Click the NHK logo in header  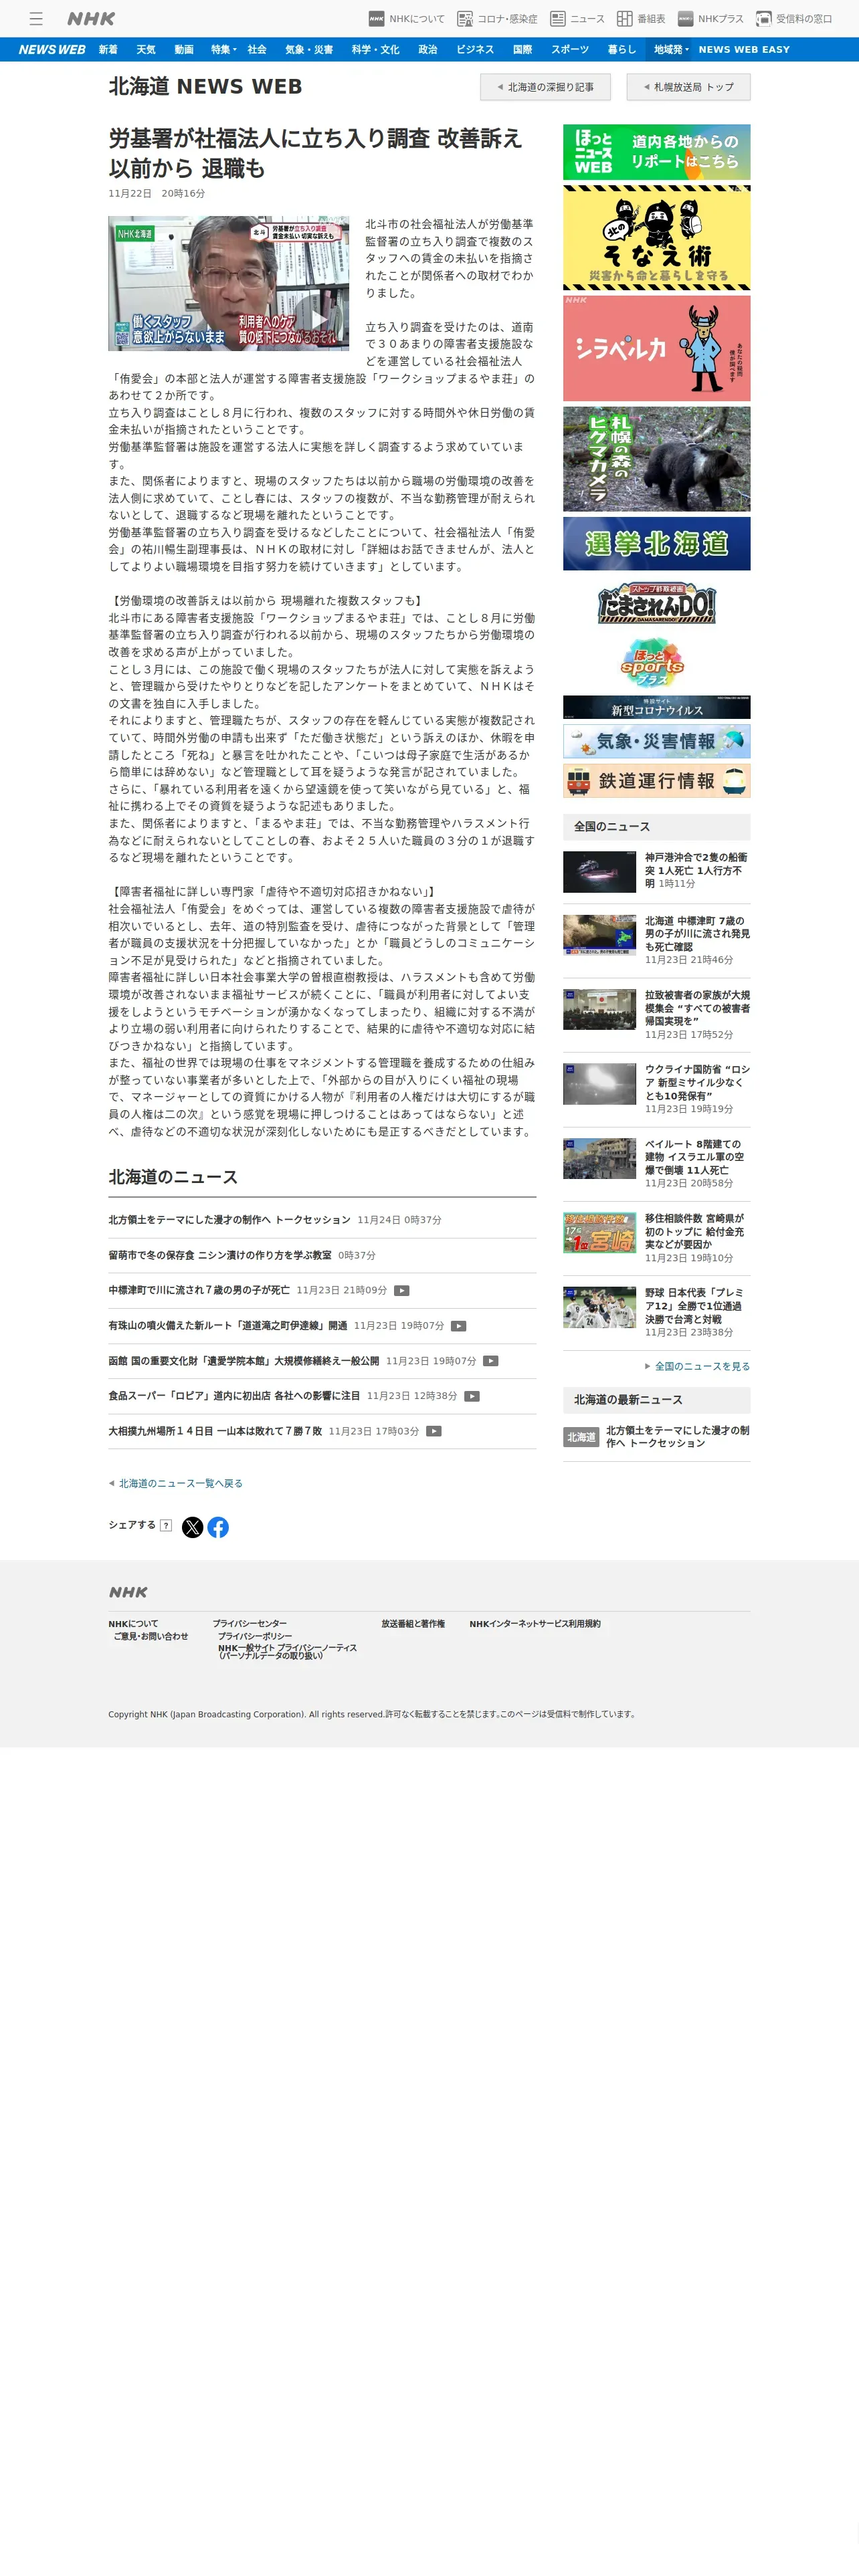pyautogui.click(x=91, y=18)
